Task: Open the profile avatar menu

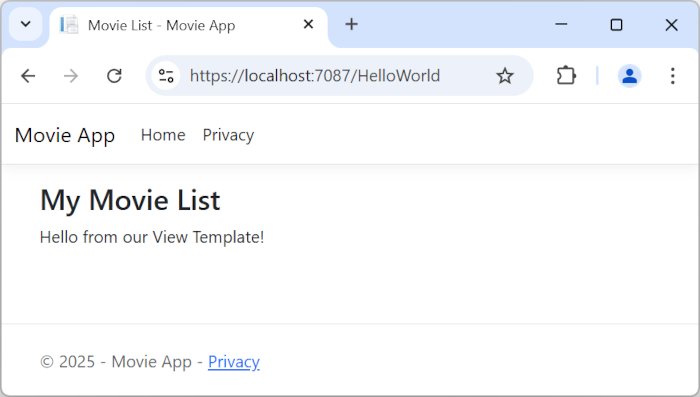Action: pos(629,75)
